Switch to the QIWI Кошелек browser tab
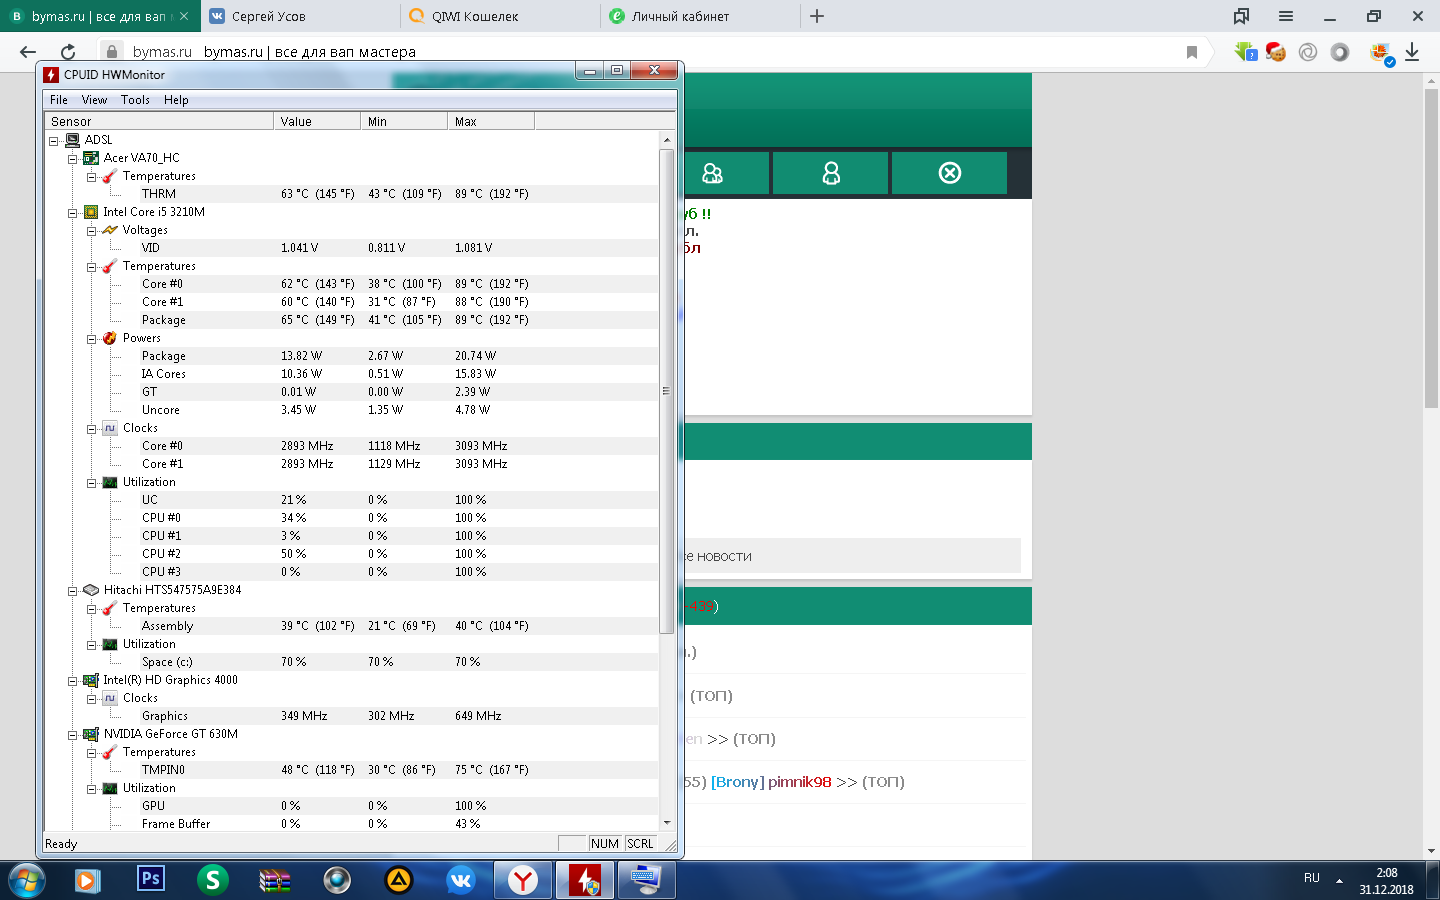 (500, 16)
